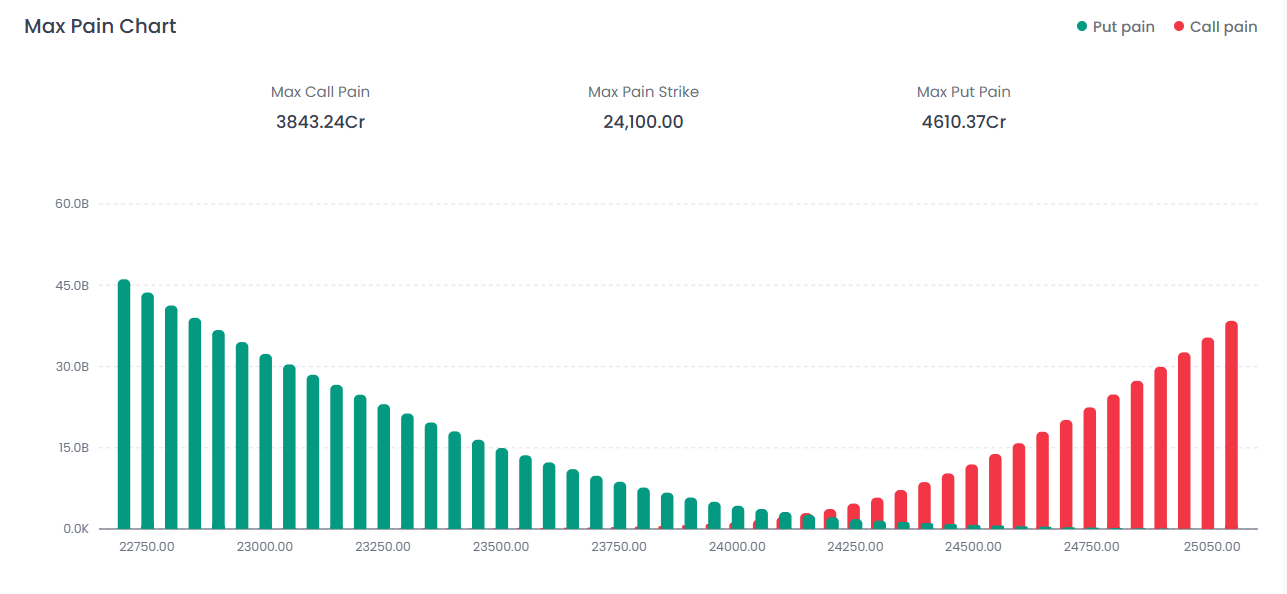Viewport: 1287px width, 594px height.
Task: Click the red Call pain legend dot
Action: pos(1179,27)
